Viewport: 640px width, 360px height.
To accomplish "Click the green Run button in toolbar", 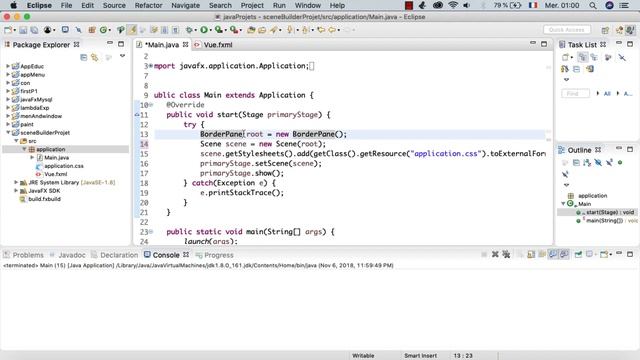I will [203, 30].
